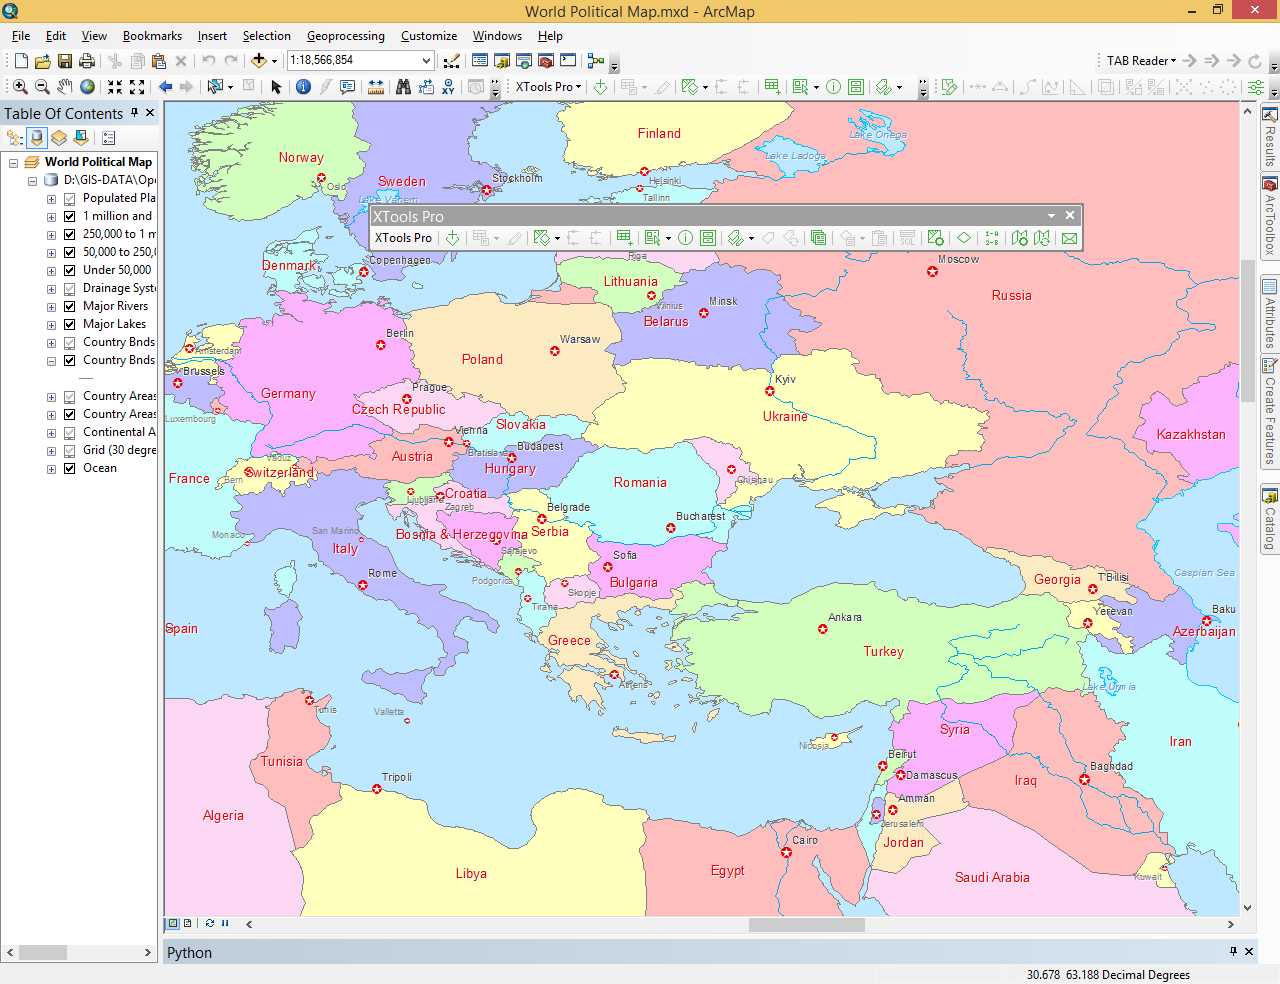This screenshot has height=984, width=1280.
Task: Uncheck the Major Rivers layer
Action: 70,306
